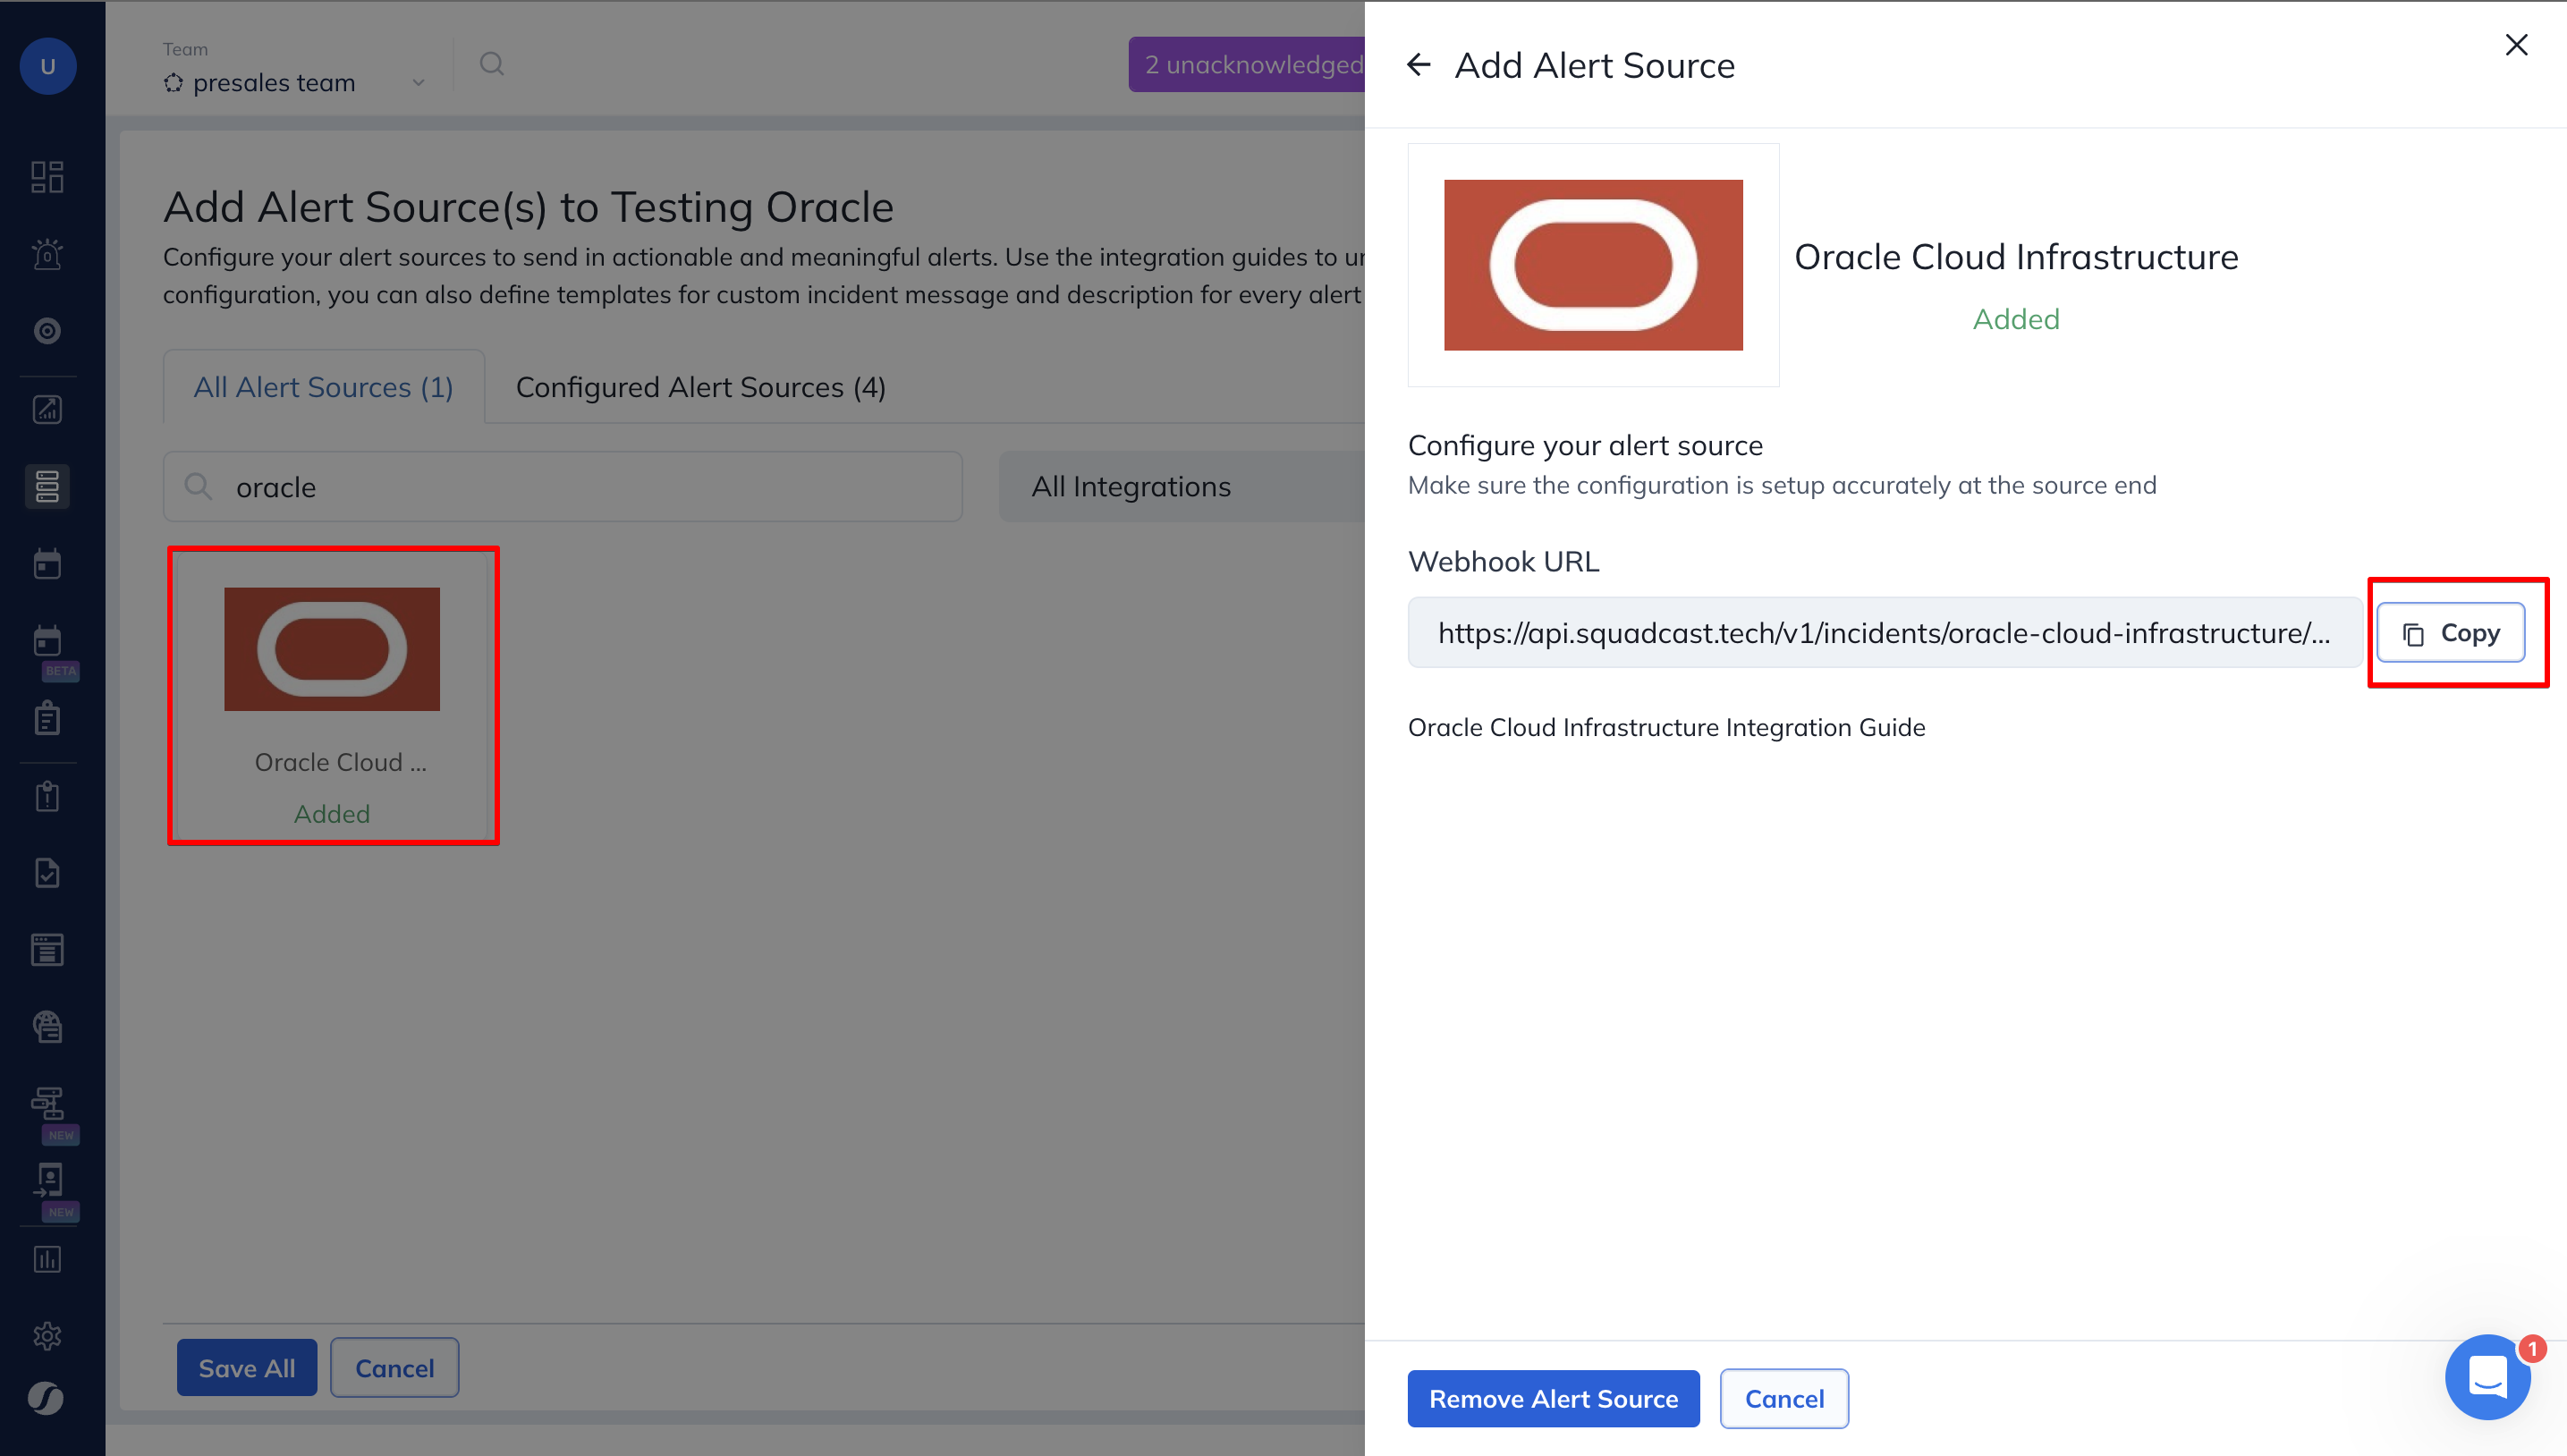Open the Dashboard icon in the sidebar
This screenshot has height=1456, width=2567.
[x=47, y=176]
